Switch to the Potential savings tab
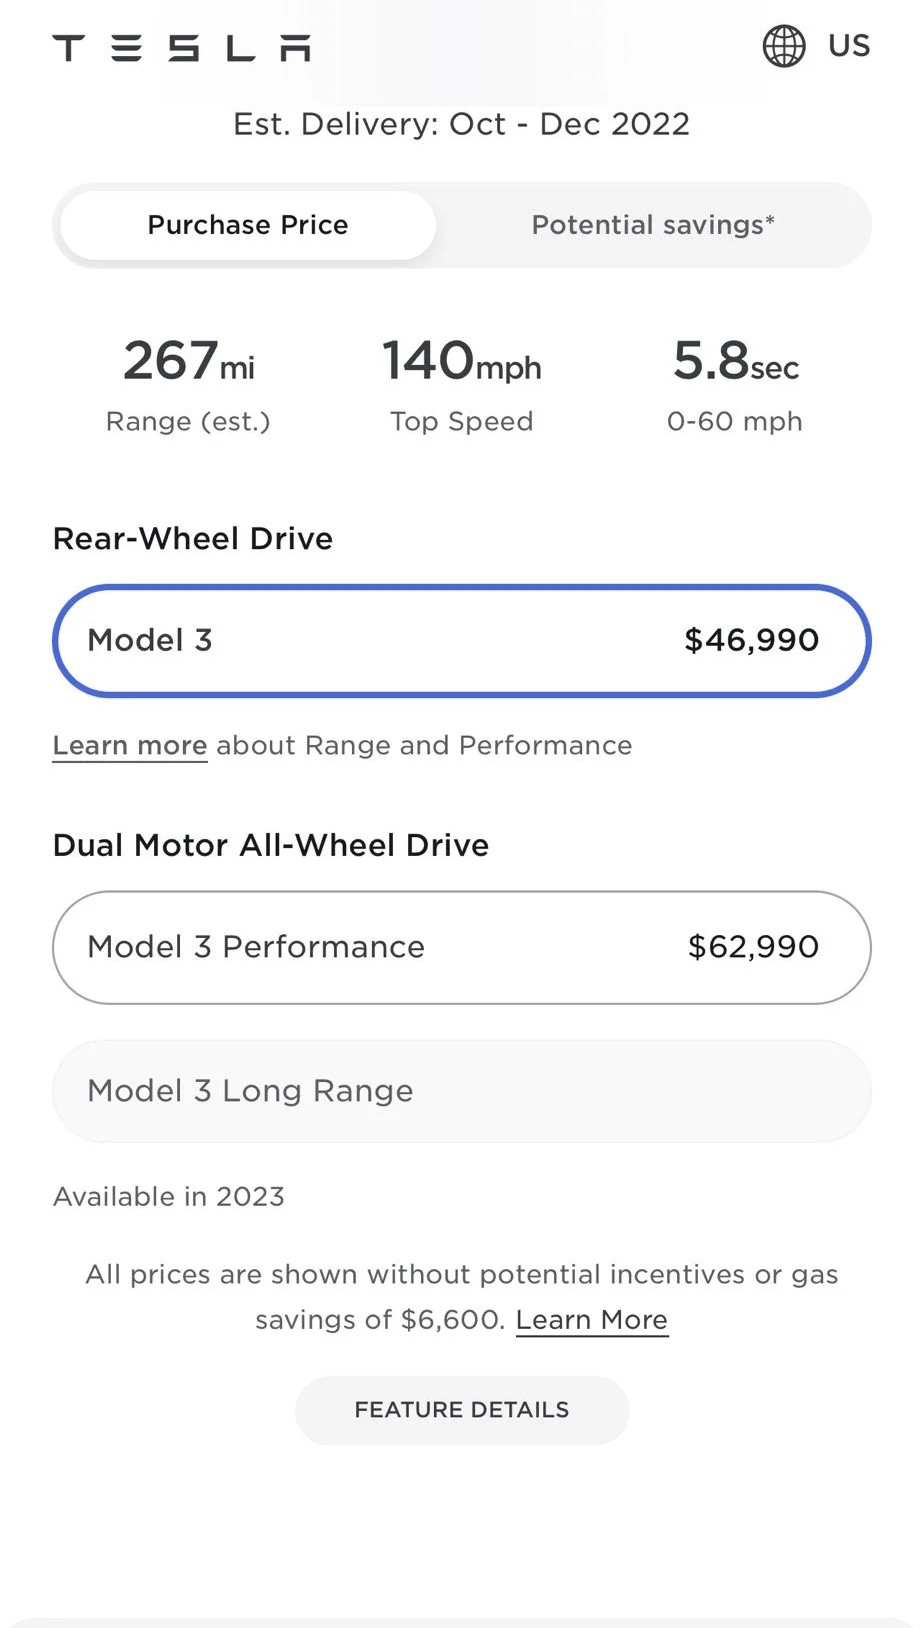This screenshot has width=924, height=1628. pos(653,225)
